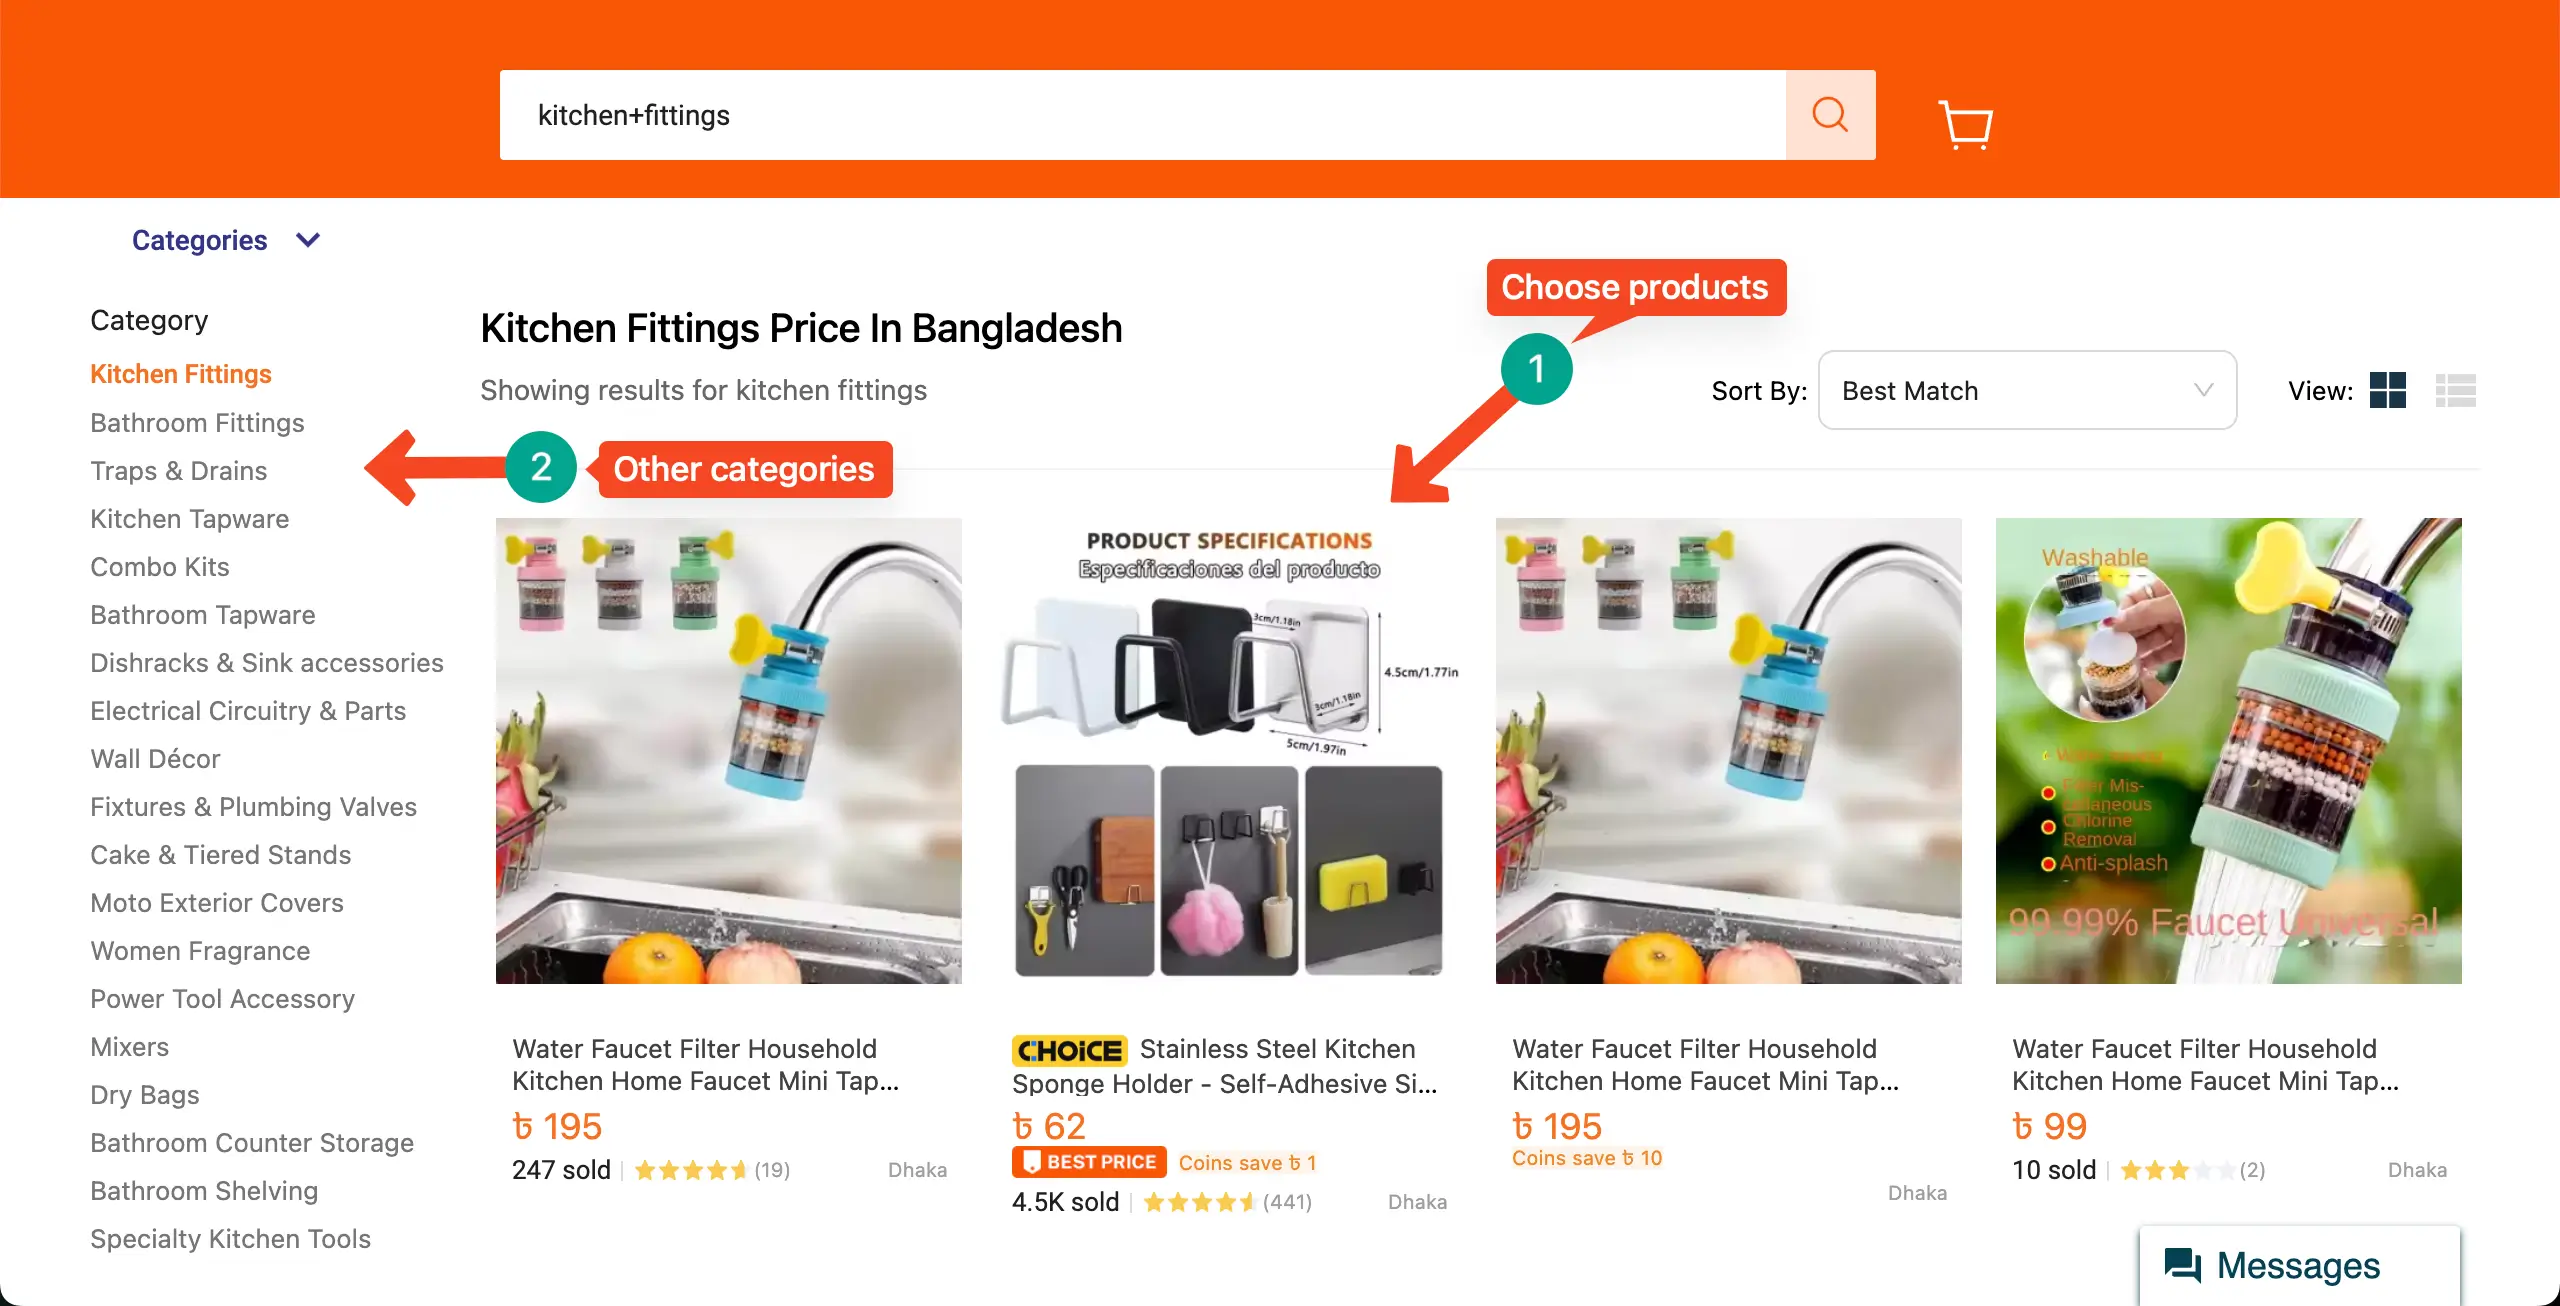The height and width of the screenshot is (1306, 2560).
Task: Expand the Categories chevron
Action: click(x=307, y=240)
